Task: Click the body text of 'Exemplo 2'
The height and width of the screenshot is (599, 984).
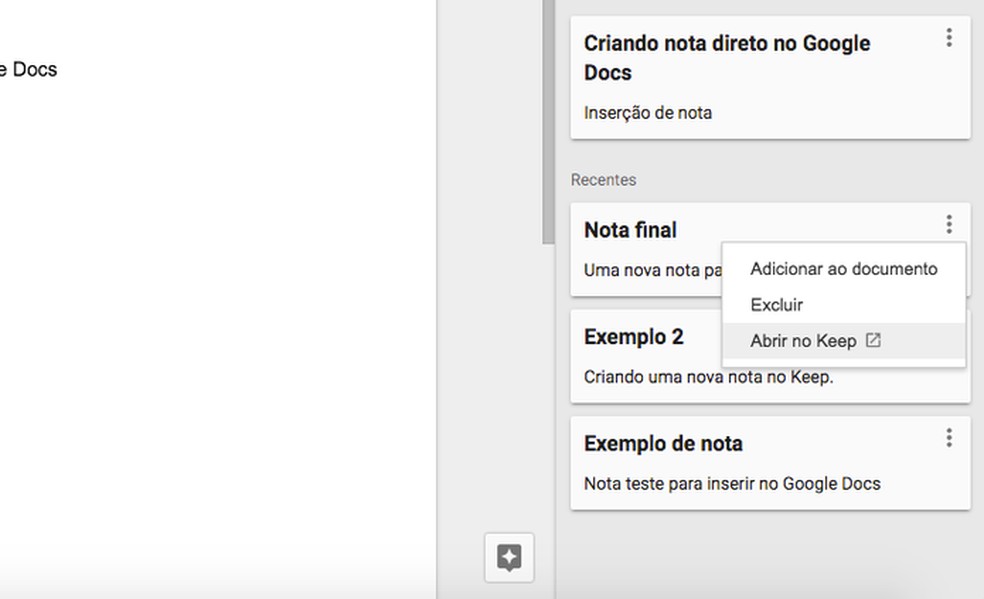Action: pyautogui.click(x=681, y=375)
